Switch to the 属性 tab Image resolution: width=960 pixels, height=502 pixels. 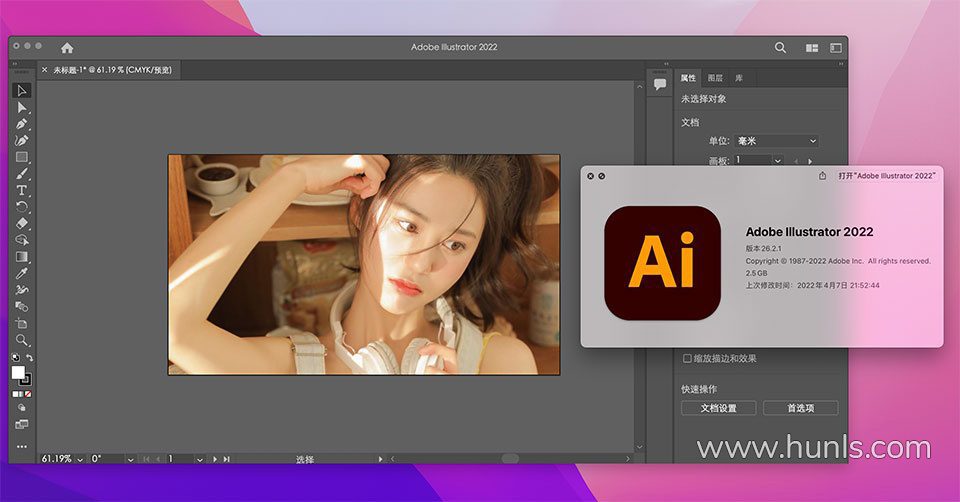688,78
